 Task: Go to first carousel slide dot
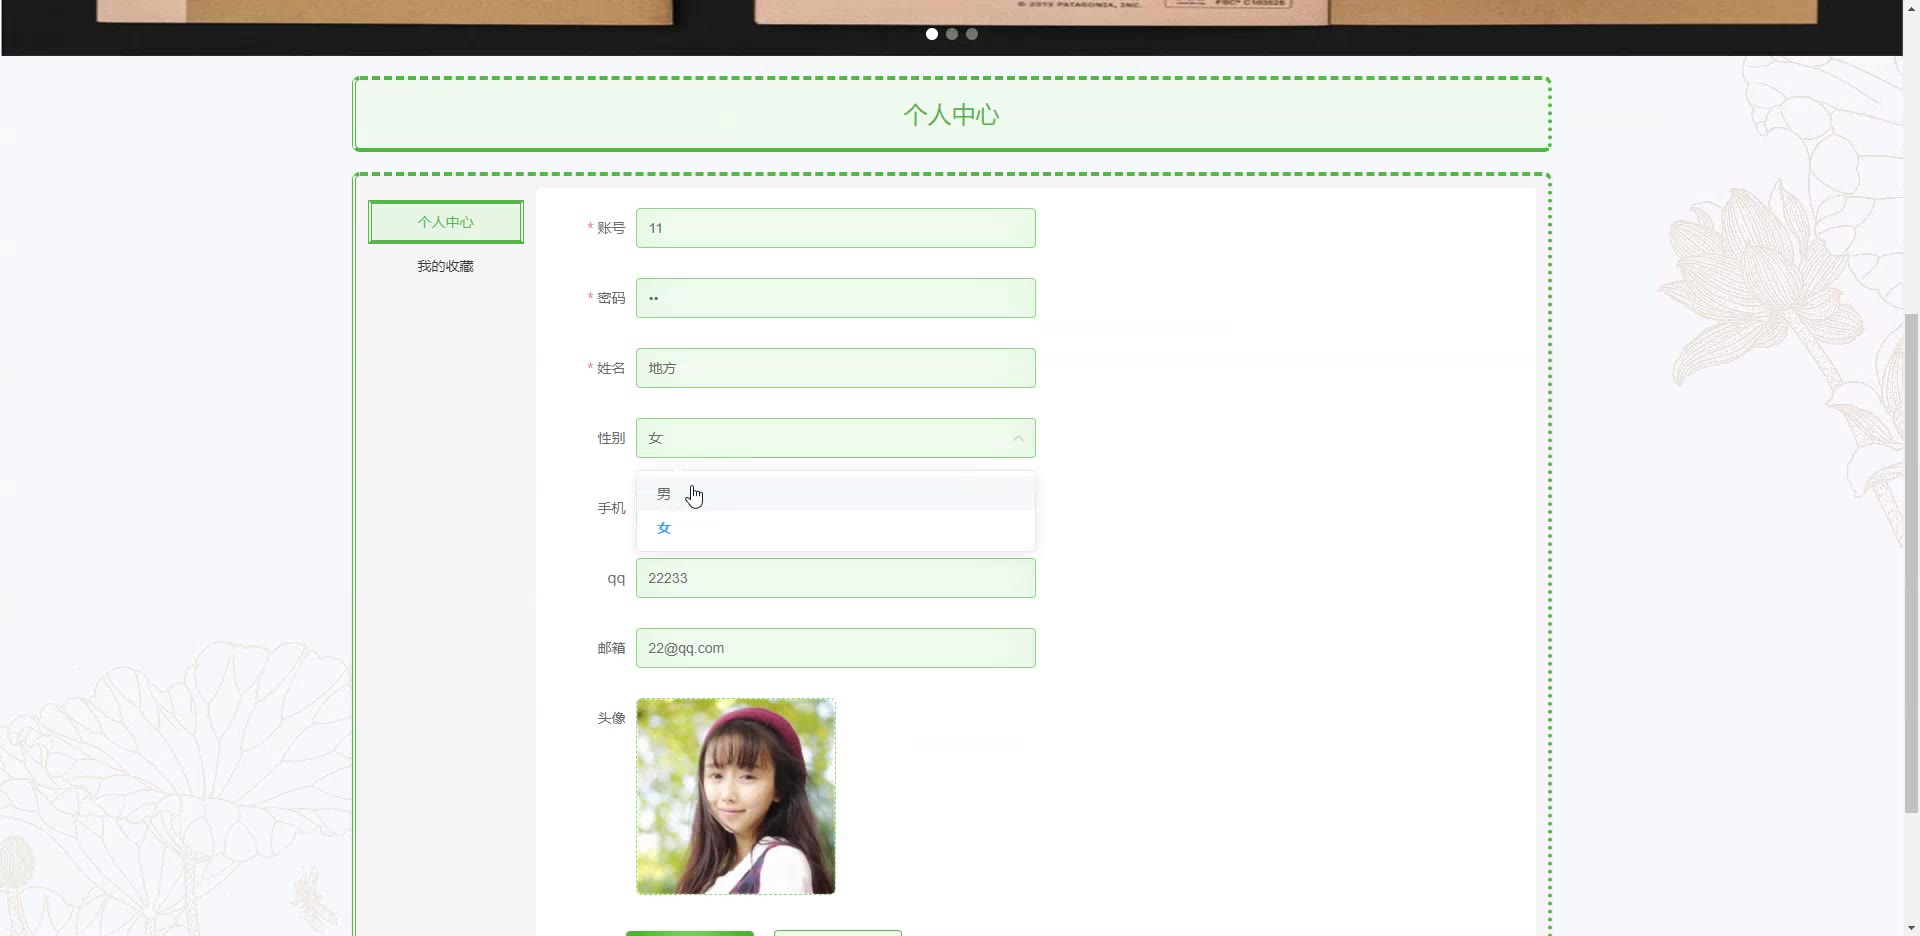coord(932,34)
